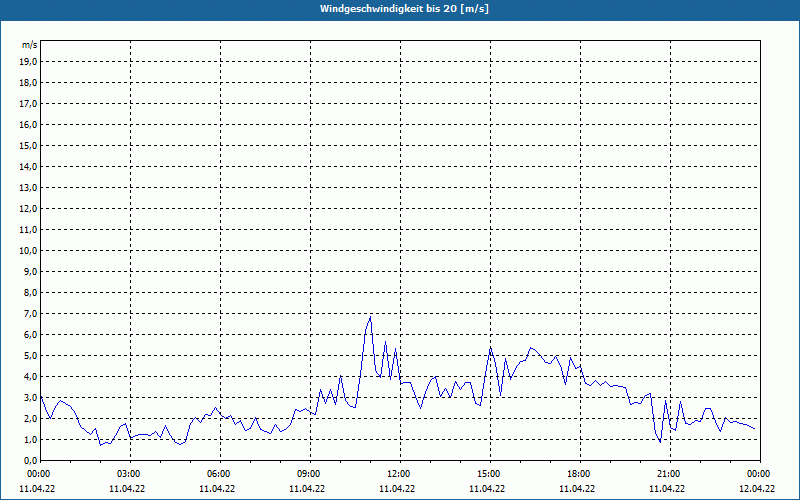
Task: Select the 06:00 tick label
Action: pyautogui.click(x=220, y=474)
